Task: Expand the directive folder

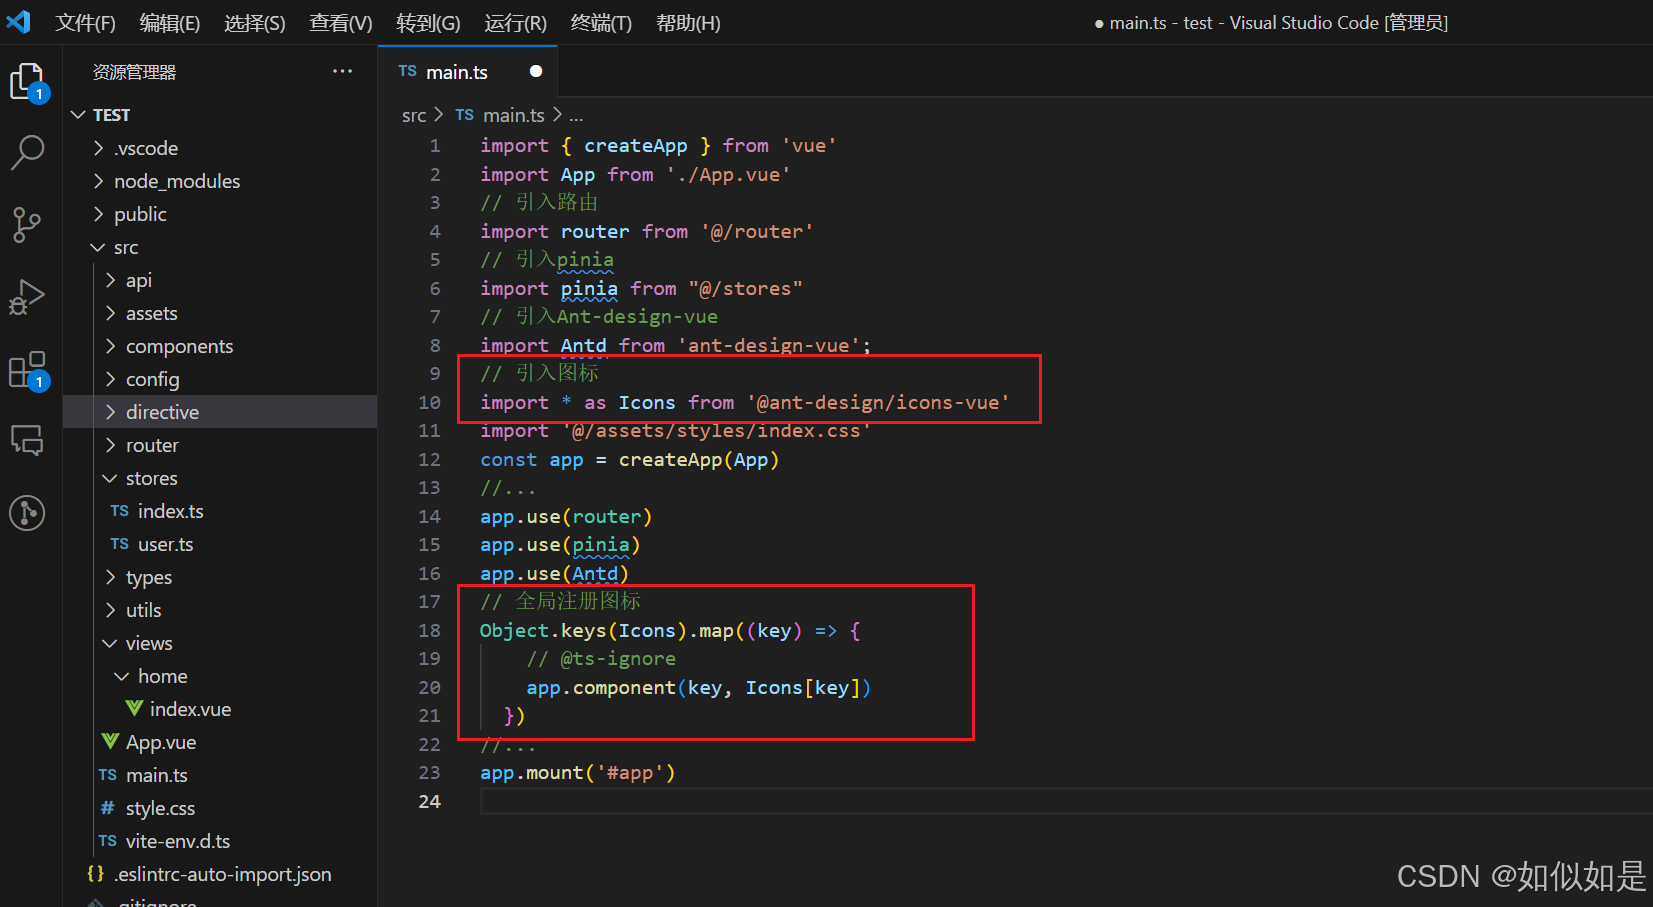Action: (111, 412)
